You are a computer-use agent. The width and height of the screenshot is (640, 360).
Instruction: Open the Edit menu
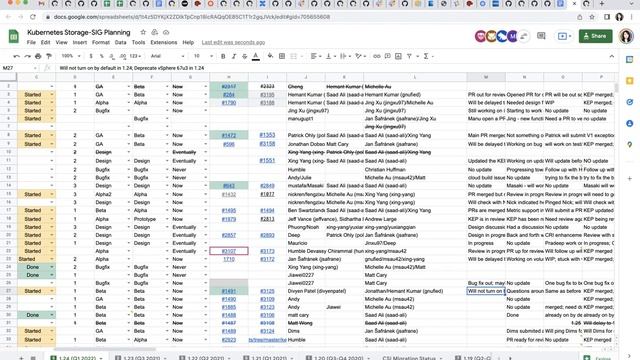(x=45, y=42)
